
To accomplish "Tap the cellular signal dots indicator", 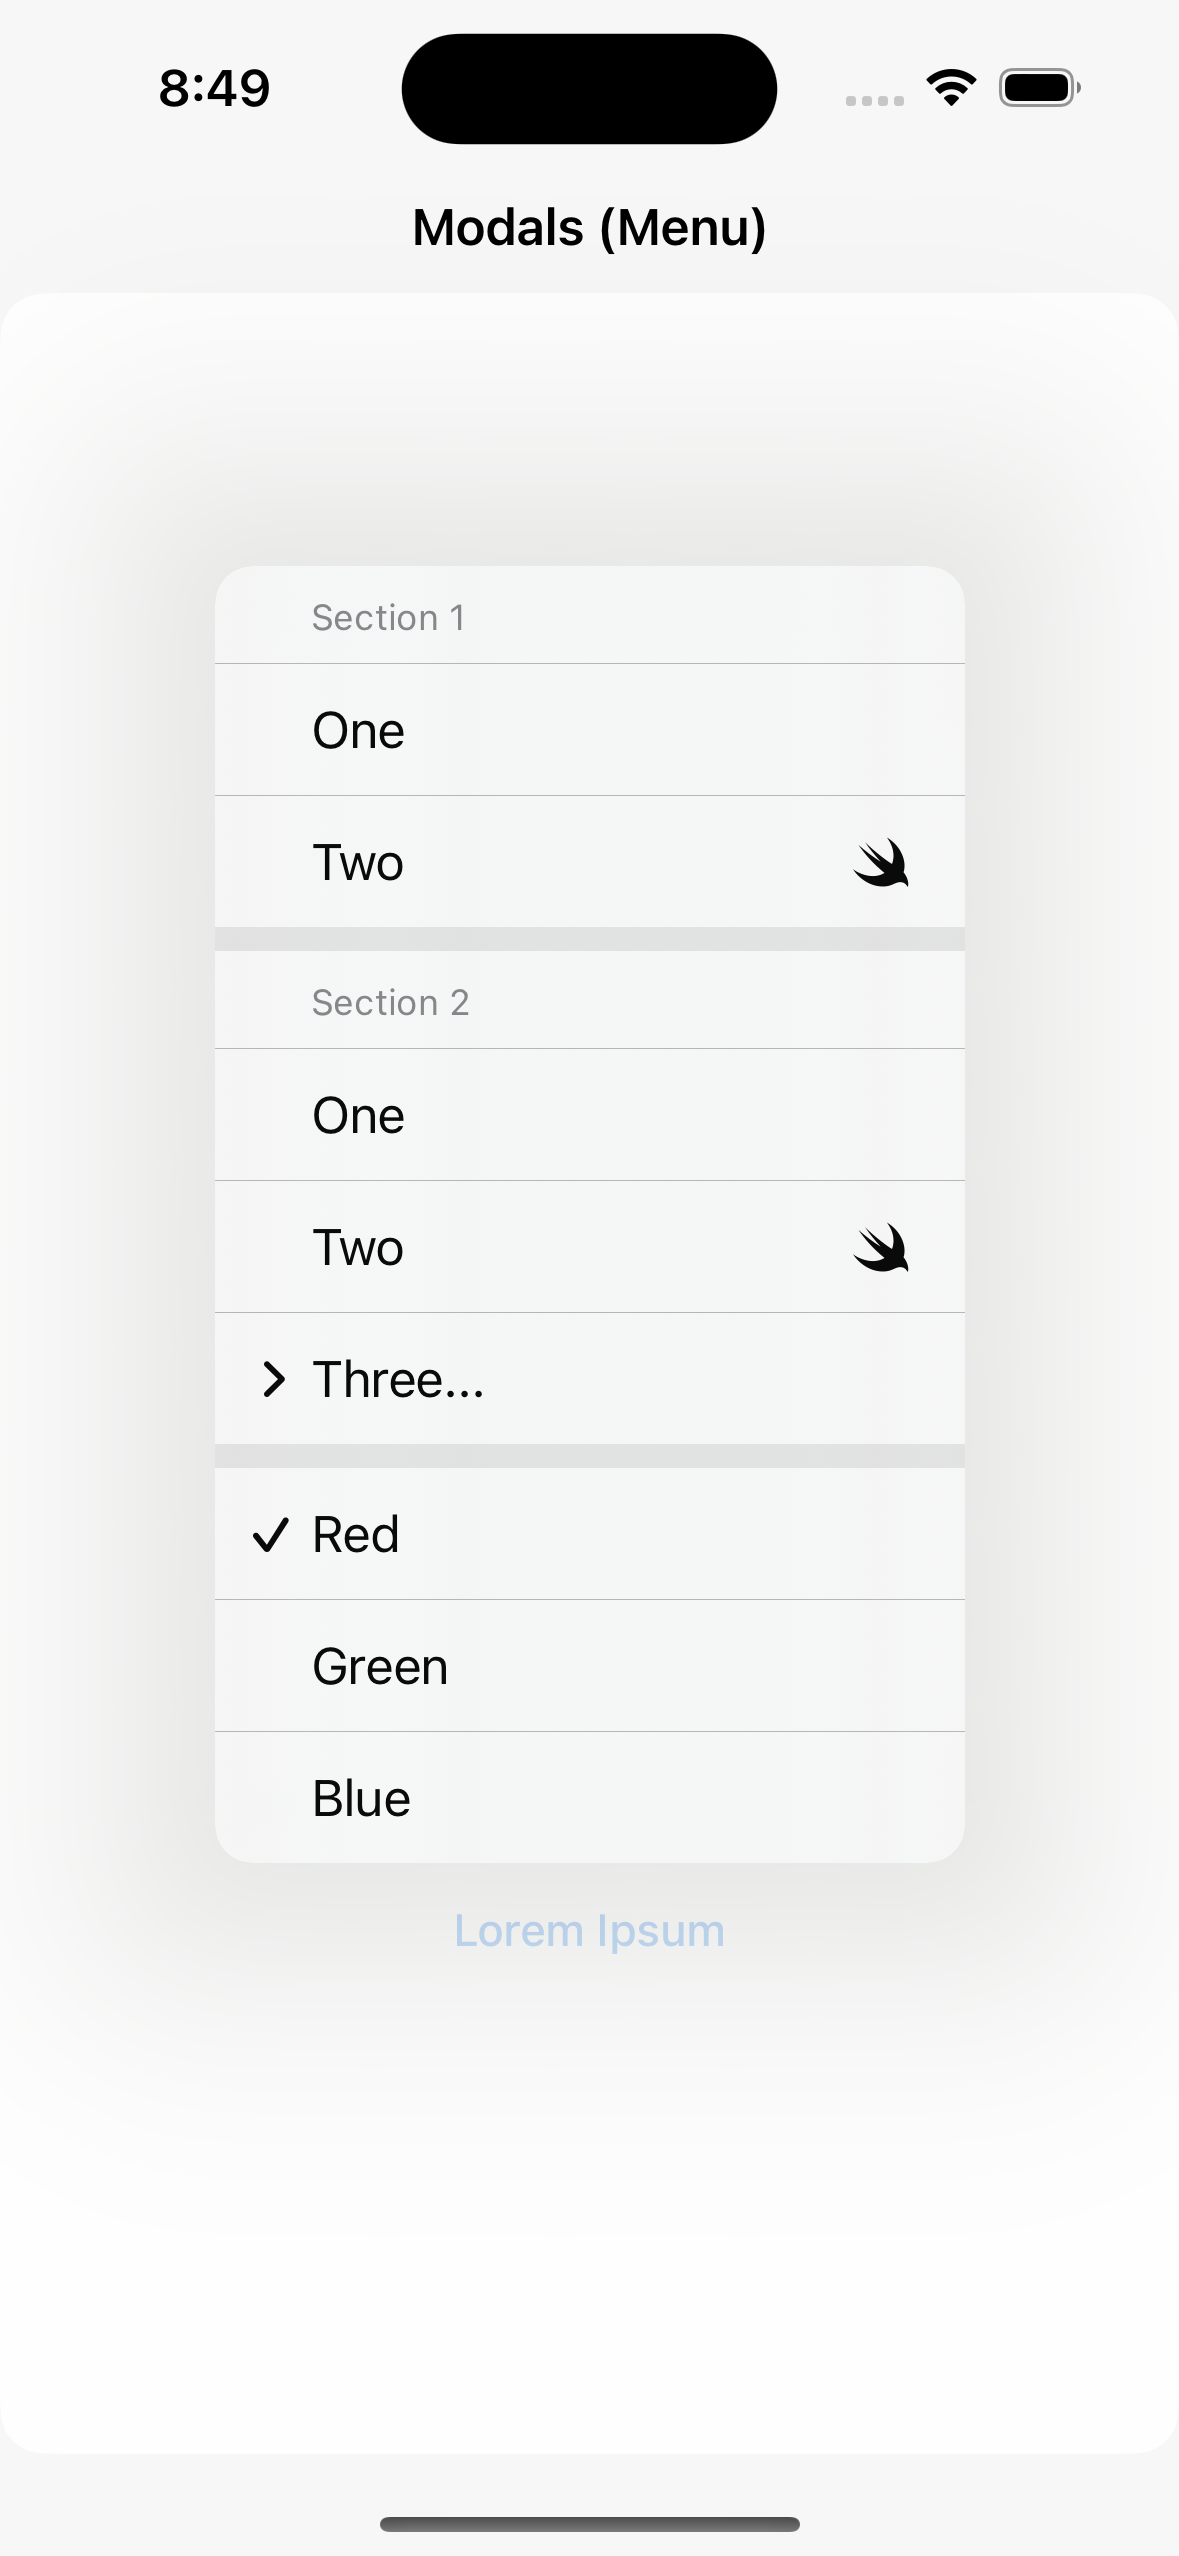I will (875, 100).
